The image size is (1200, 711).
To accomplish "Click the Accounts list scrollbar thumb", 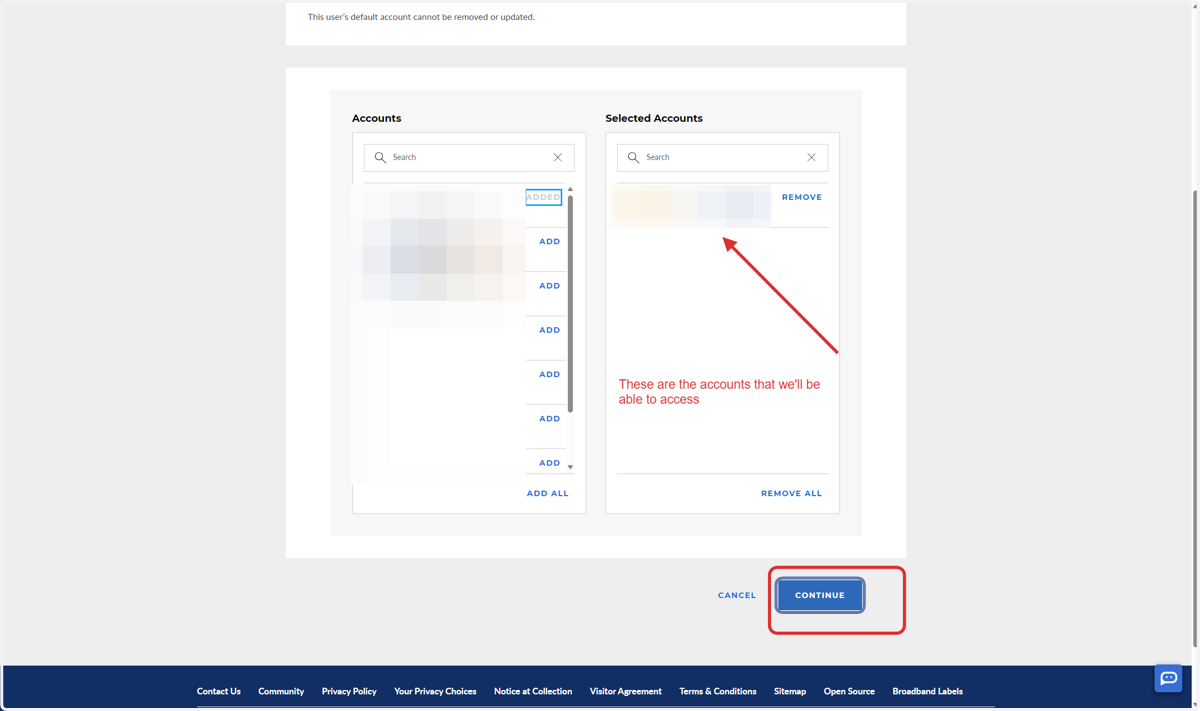I will click(x=570, y=304).
